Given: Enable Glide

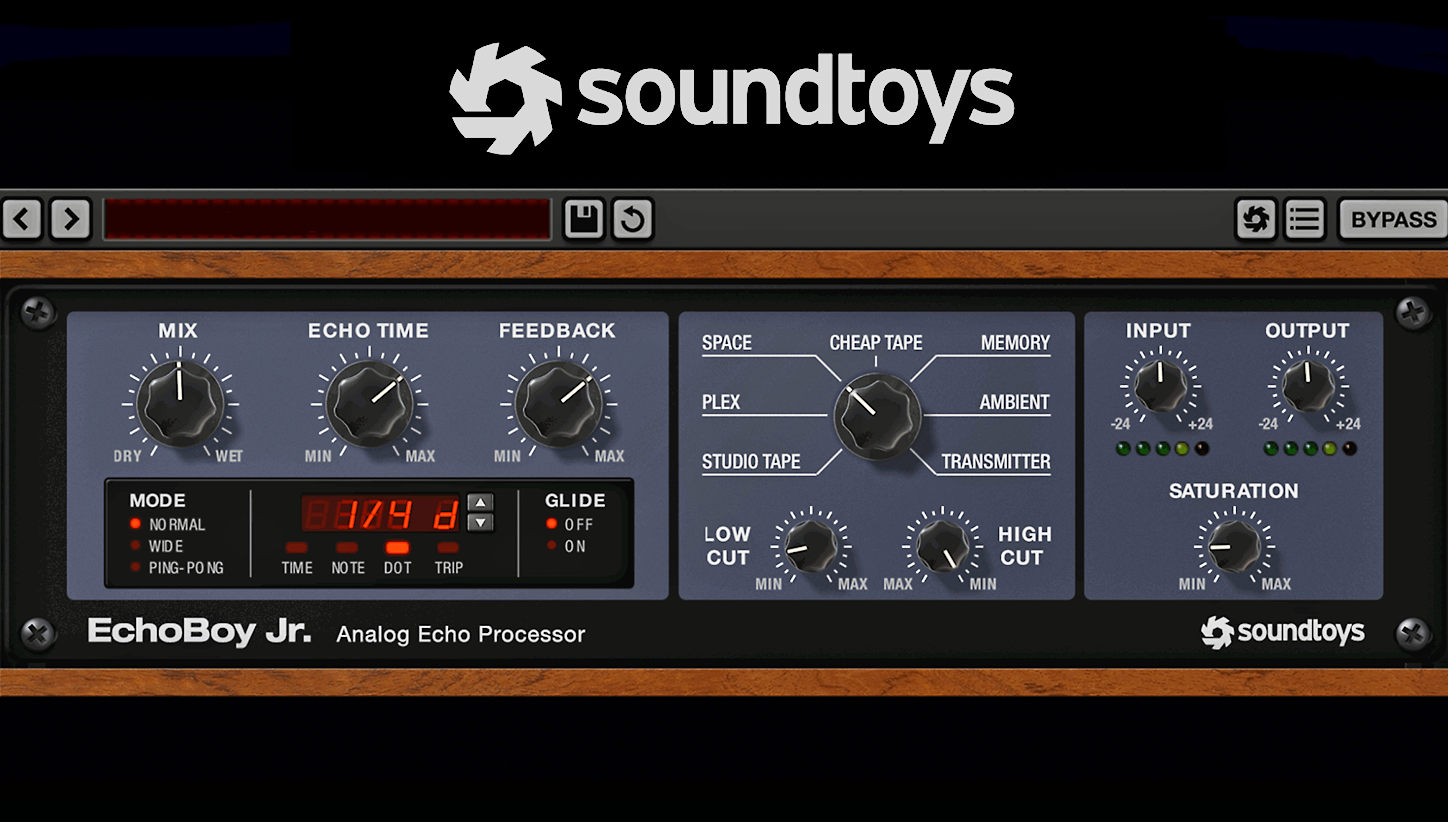Looking at the screenshot, I should pyautogui.click(x=551, y=545).
